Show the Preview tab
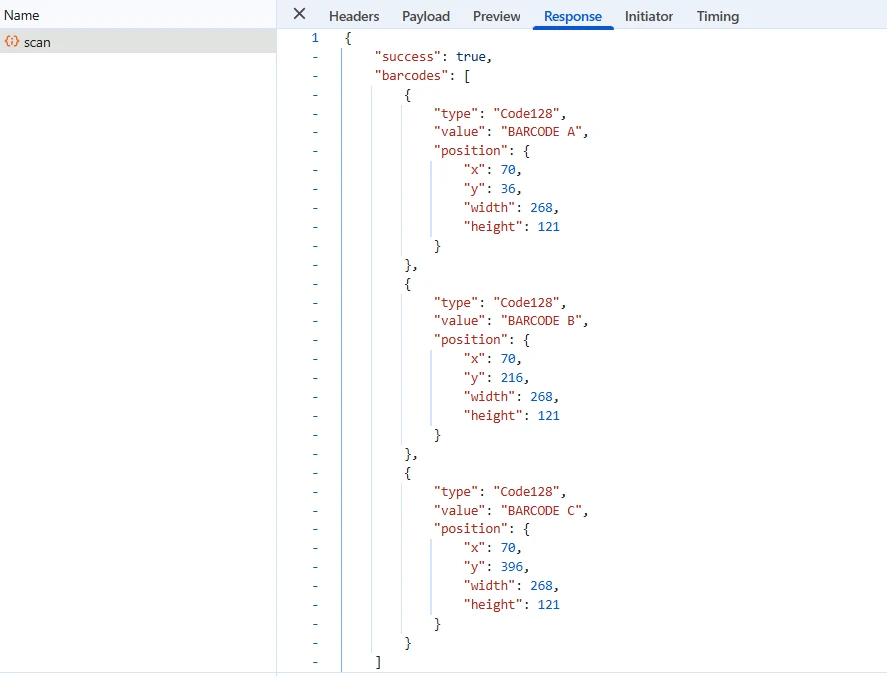Viewport: 887px width, 676px height. pos(497,16)
